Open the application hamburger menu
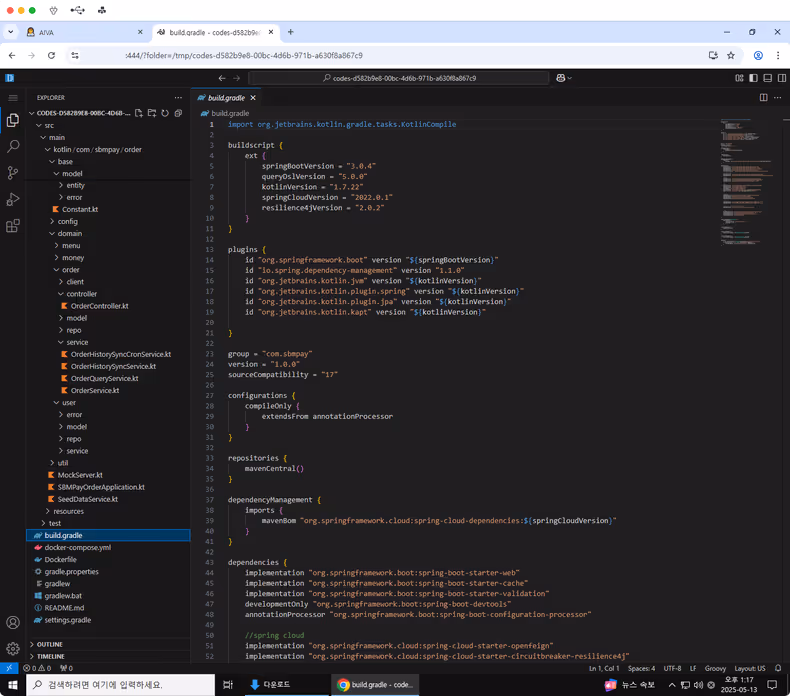 [13, 98]
